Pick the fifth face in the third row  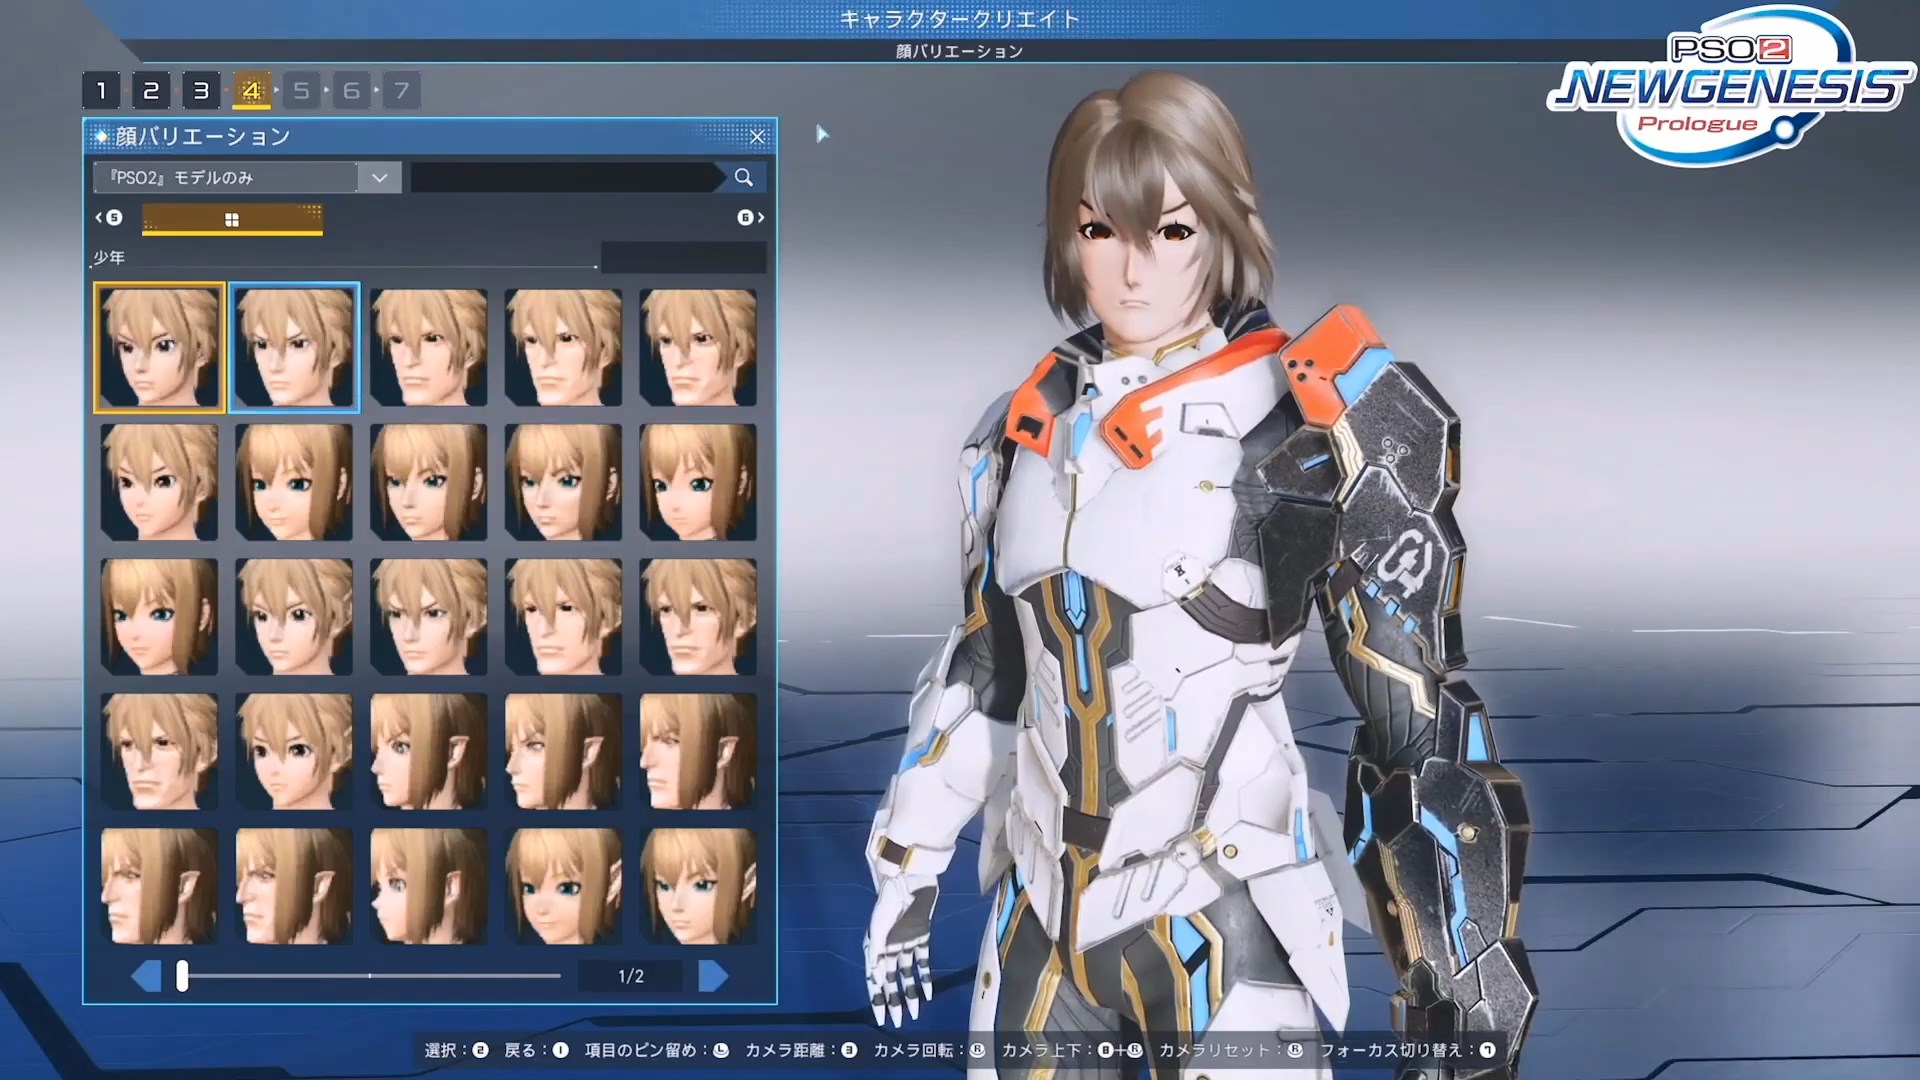click(699, 617)
